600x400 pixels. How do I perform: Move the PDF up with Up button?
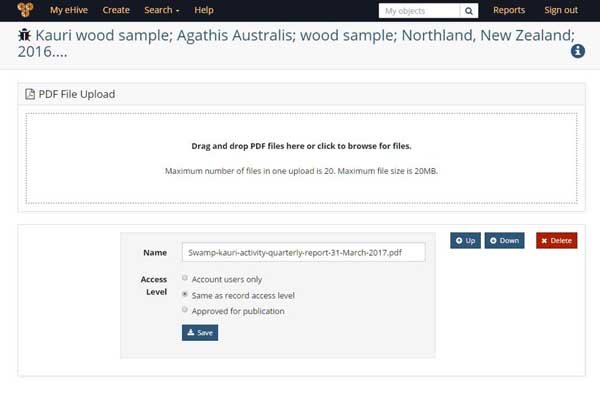[x=465, y=240]
